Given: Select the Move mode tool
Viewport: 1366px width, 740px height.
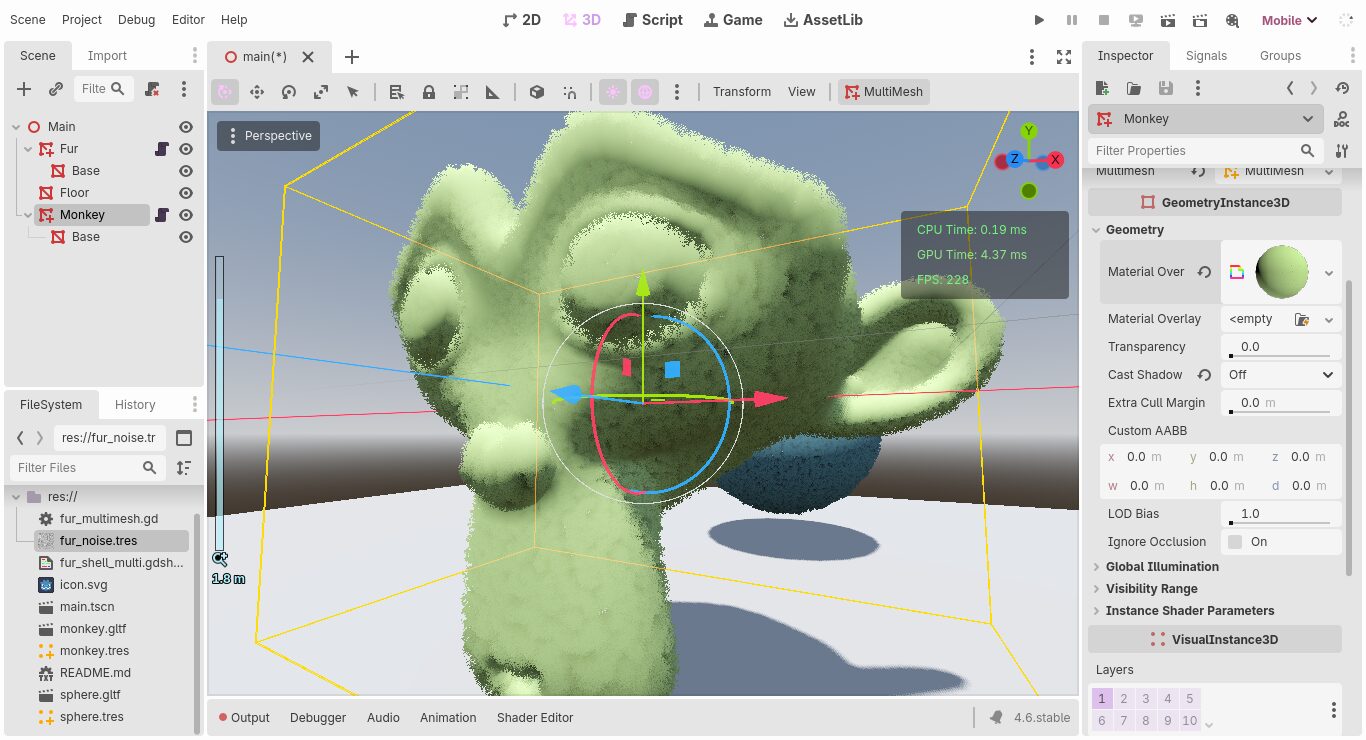Looking at the screenshot, I should click(x=257, y=92).
